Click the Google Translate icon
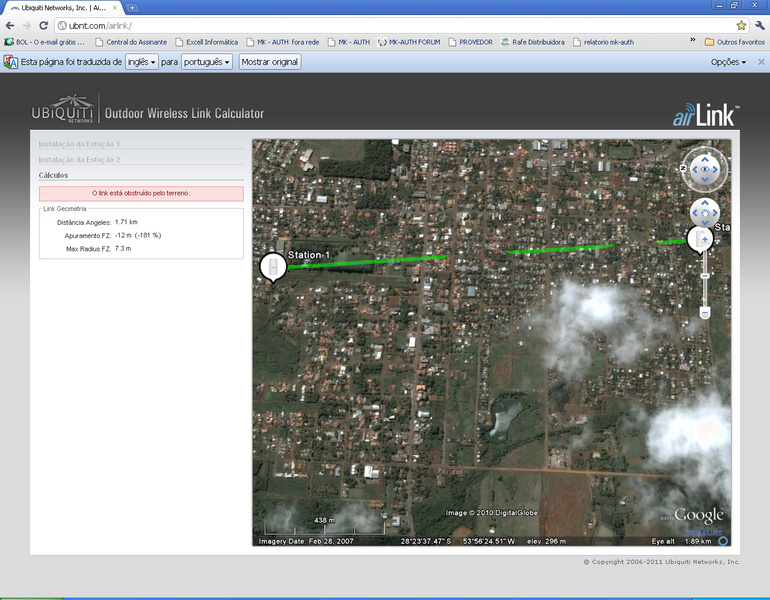The height and width of the screenshot is (600, 770). 11,62
